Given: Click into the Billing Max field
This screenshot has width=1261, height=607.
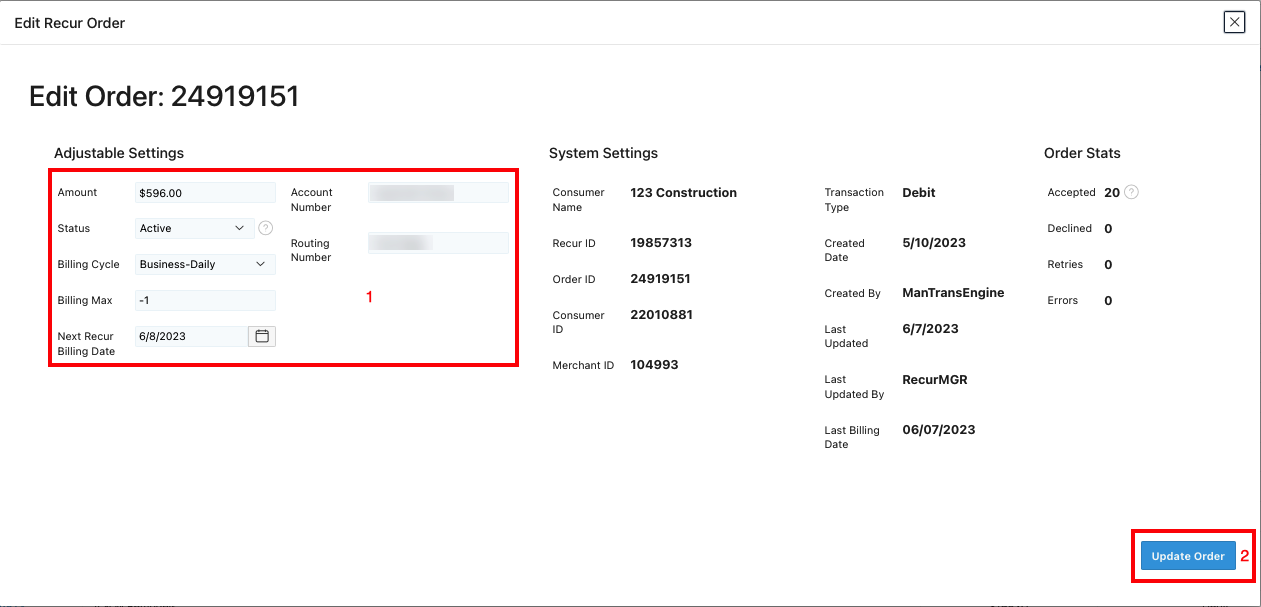Looking at the screenshot, I should pyautogui.click(x=204, y=300).
